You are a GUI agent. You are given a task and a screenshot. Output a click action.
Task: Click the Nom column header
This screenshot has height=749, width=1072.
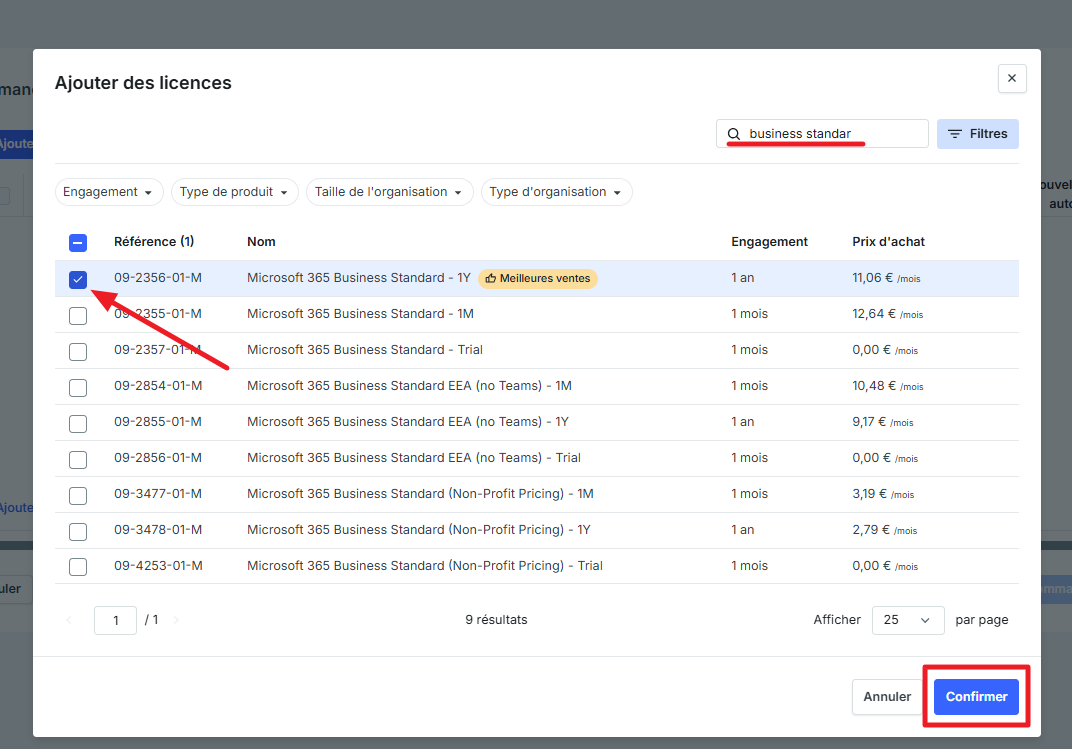coord(261,242)
